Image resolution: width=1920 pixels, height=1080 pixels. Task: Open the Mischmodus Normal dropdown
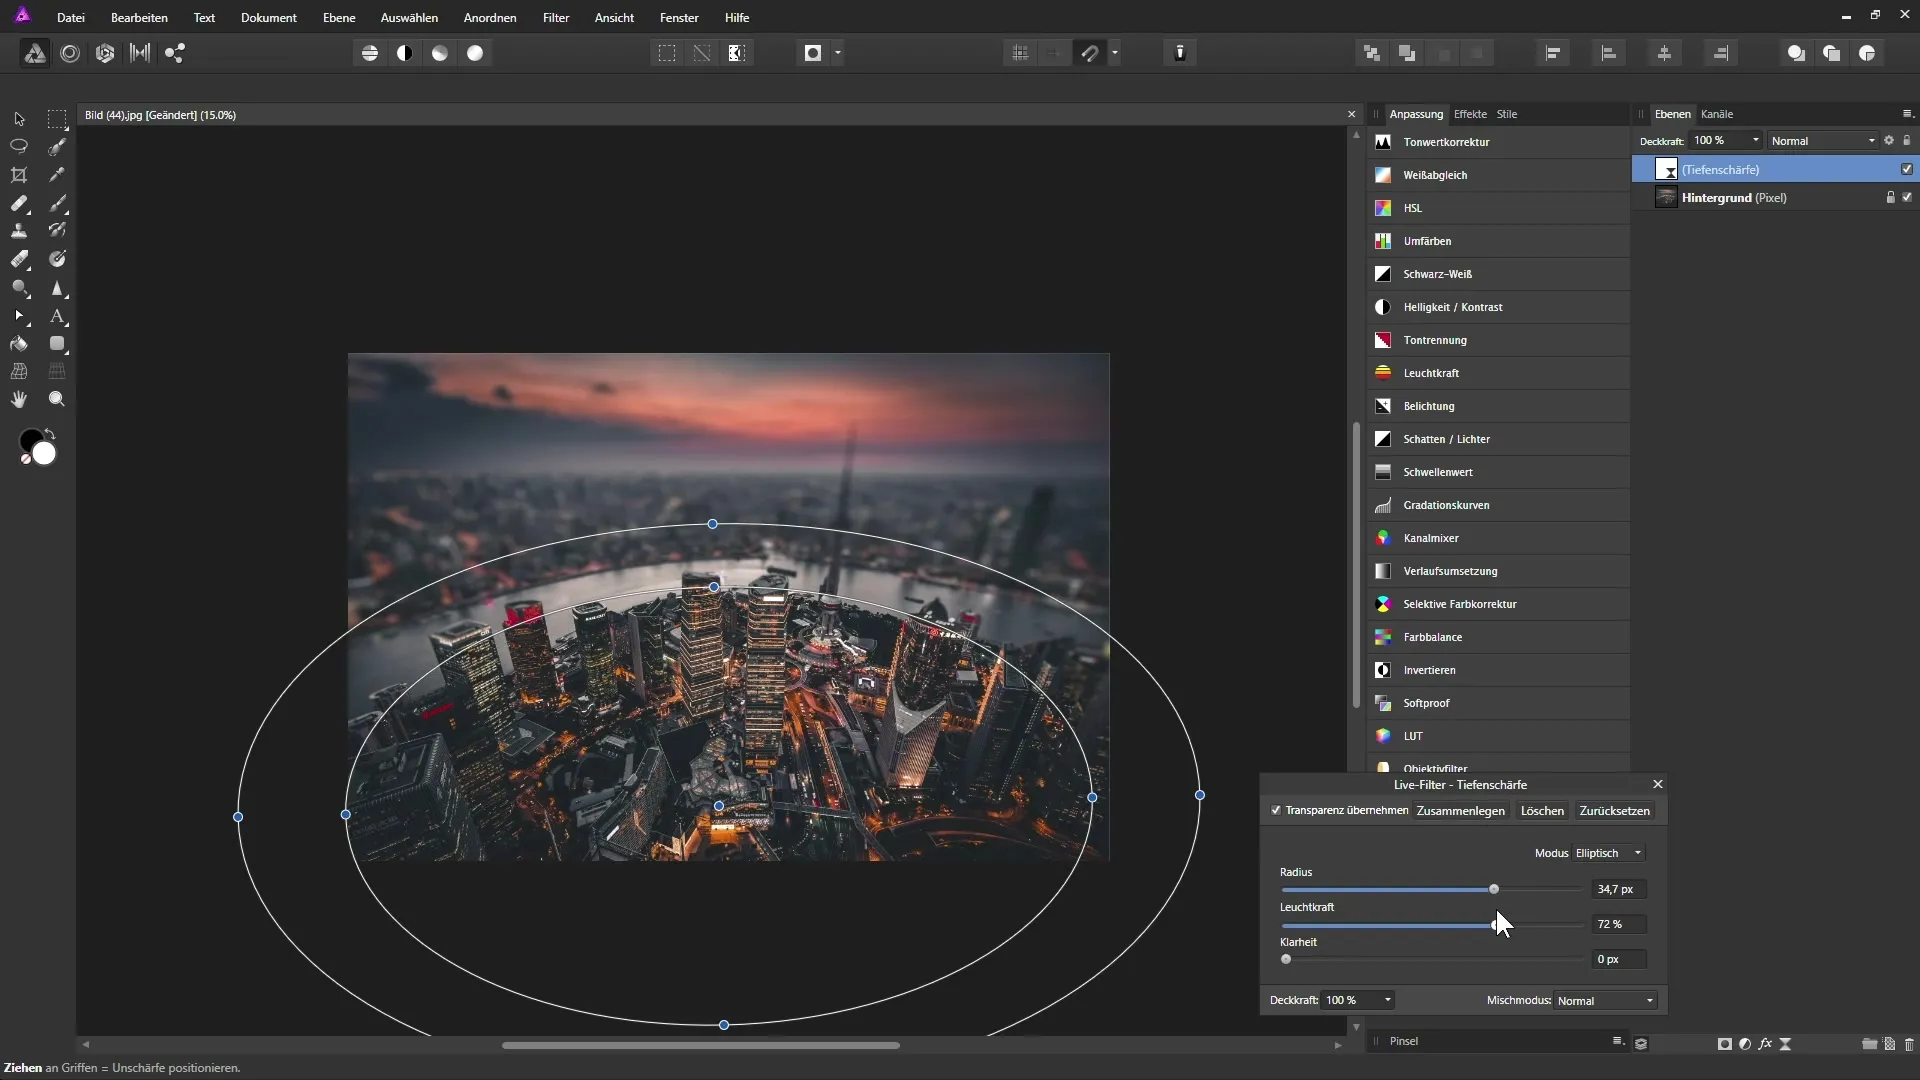1605,1001
